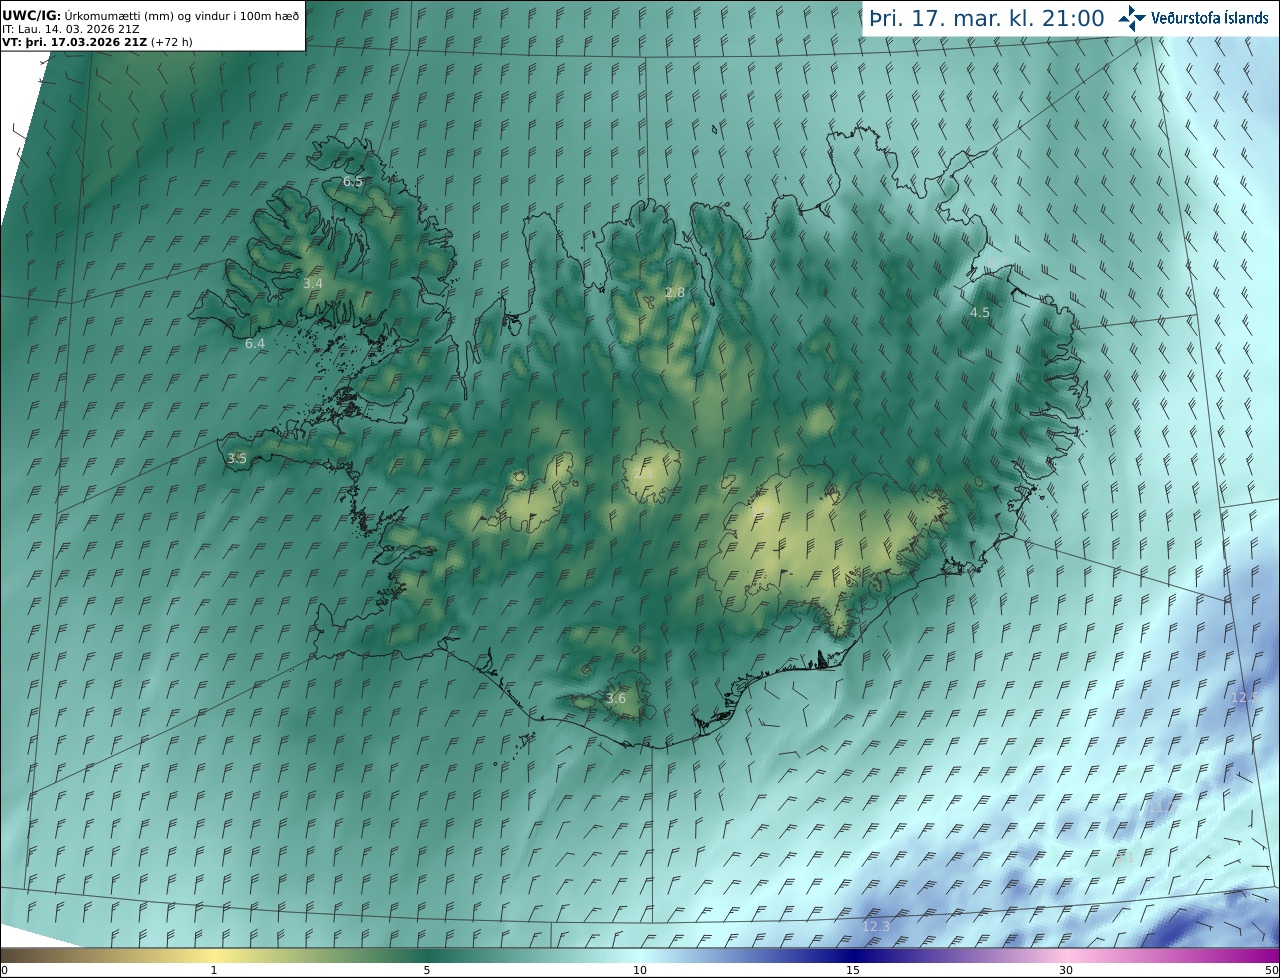1280x978 pixels.
Task: Click the Veðurstofa Íslands logo icon
Action: 1133,18
